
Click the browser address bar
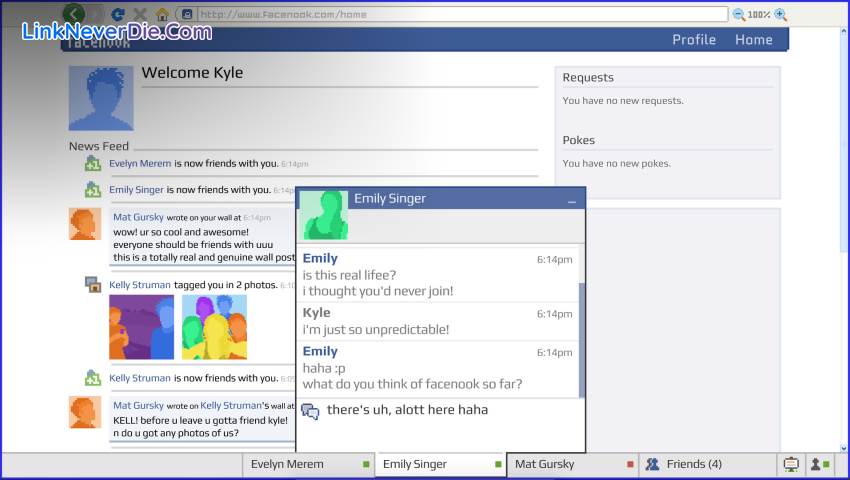pyautogui.click(x=460, y=15)
